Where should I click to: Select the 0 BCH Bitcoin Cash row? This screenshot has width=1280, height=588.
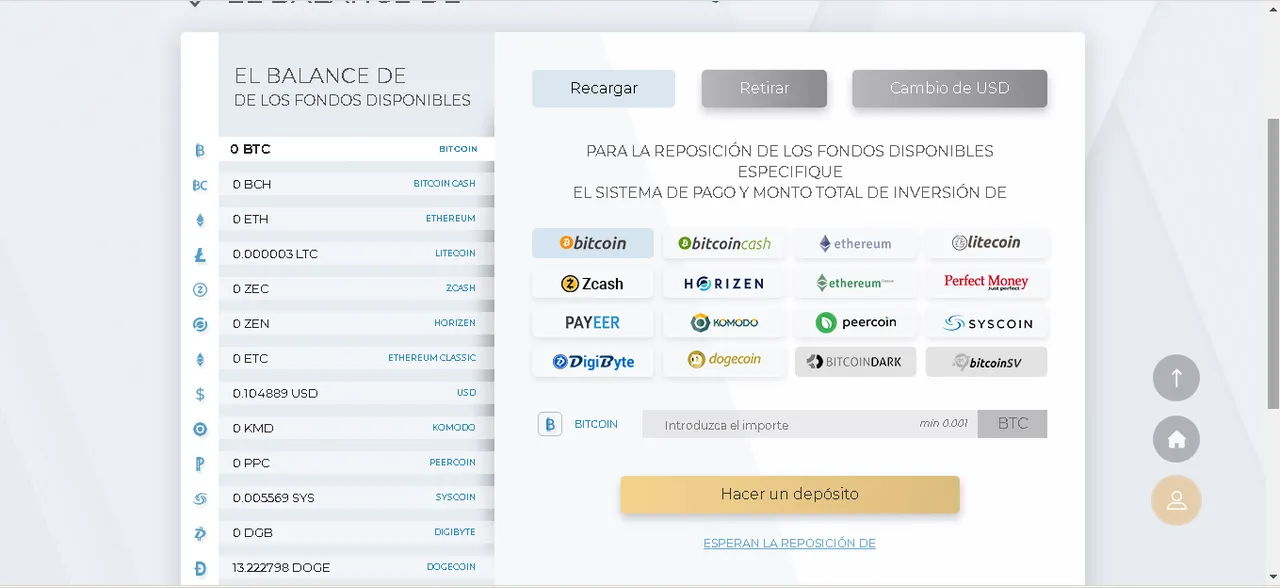click(x=356, y=184)
